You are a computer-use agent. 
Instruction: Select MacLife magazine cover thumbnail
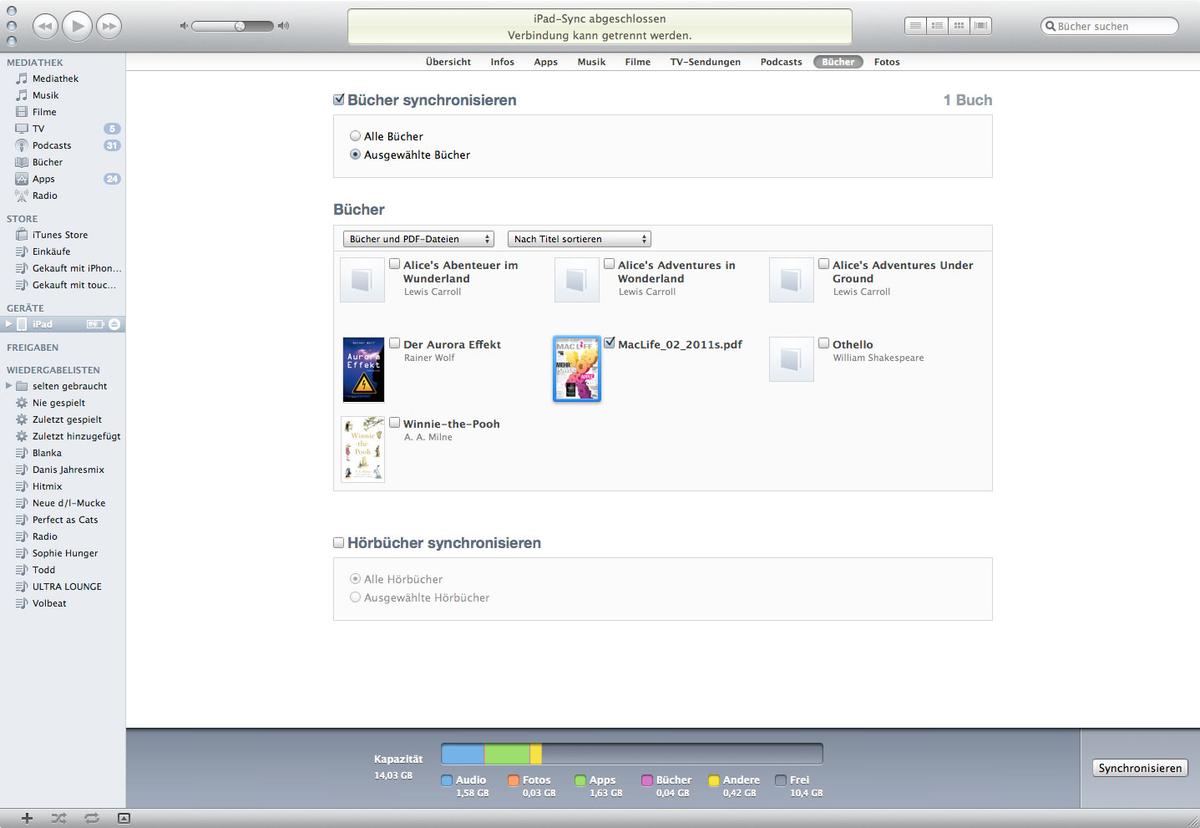577,369
